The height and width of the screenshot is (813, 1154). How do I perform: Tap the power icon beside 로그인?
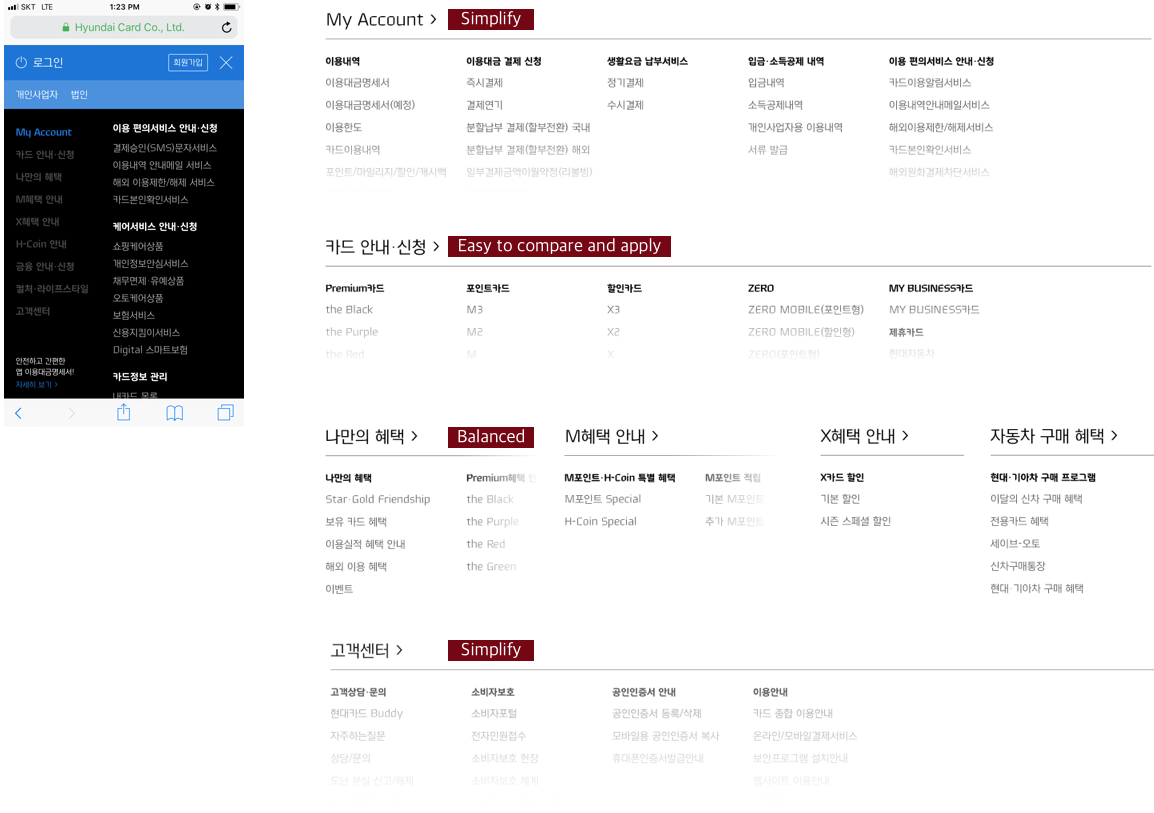(x=21, y=63)
